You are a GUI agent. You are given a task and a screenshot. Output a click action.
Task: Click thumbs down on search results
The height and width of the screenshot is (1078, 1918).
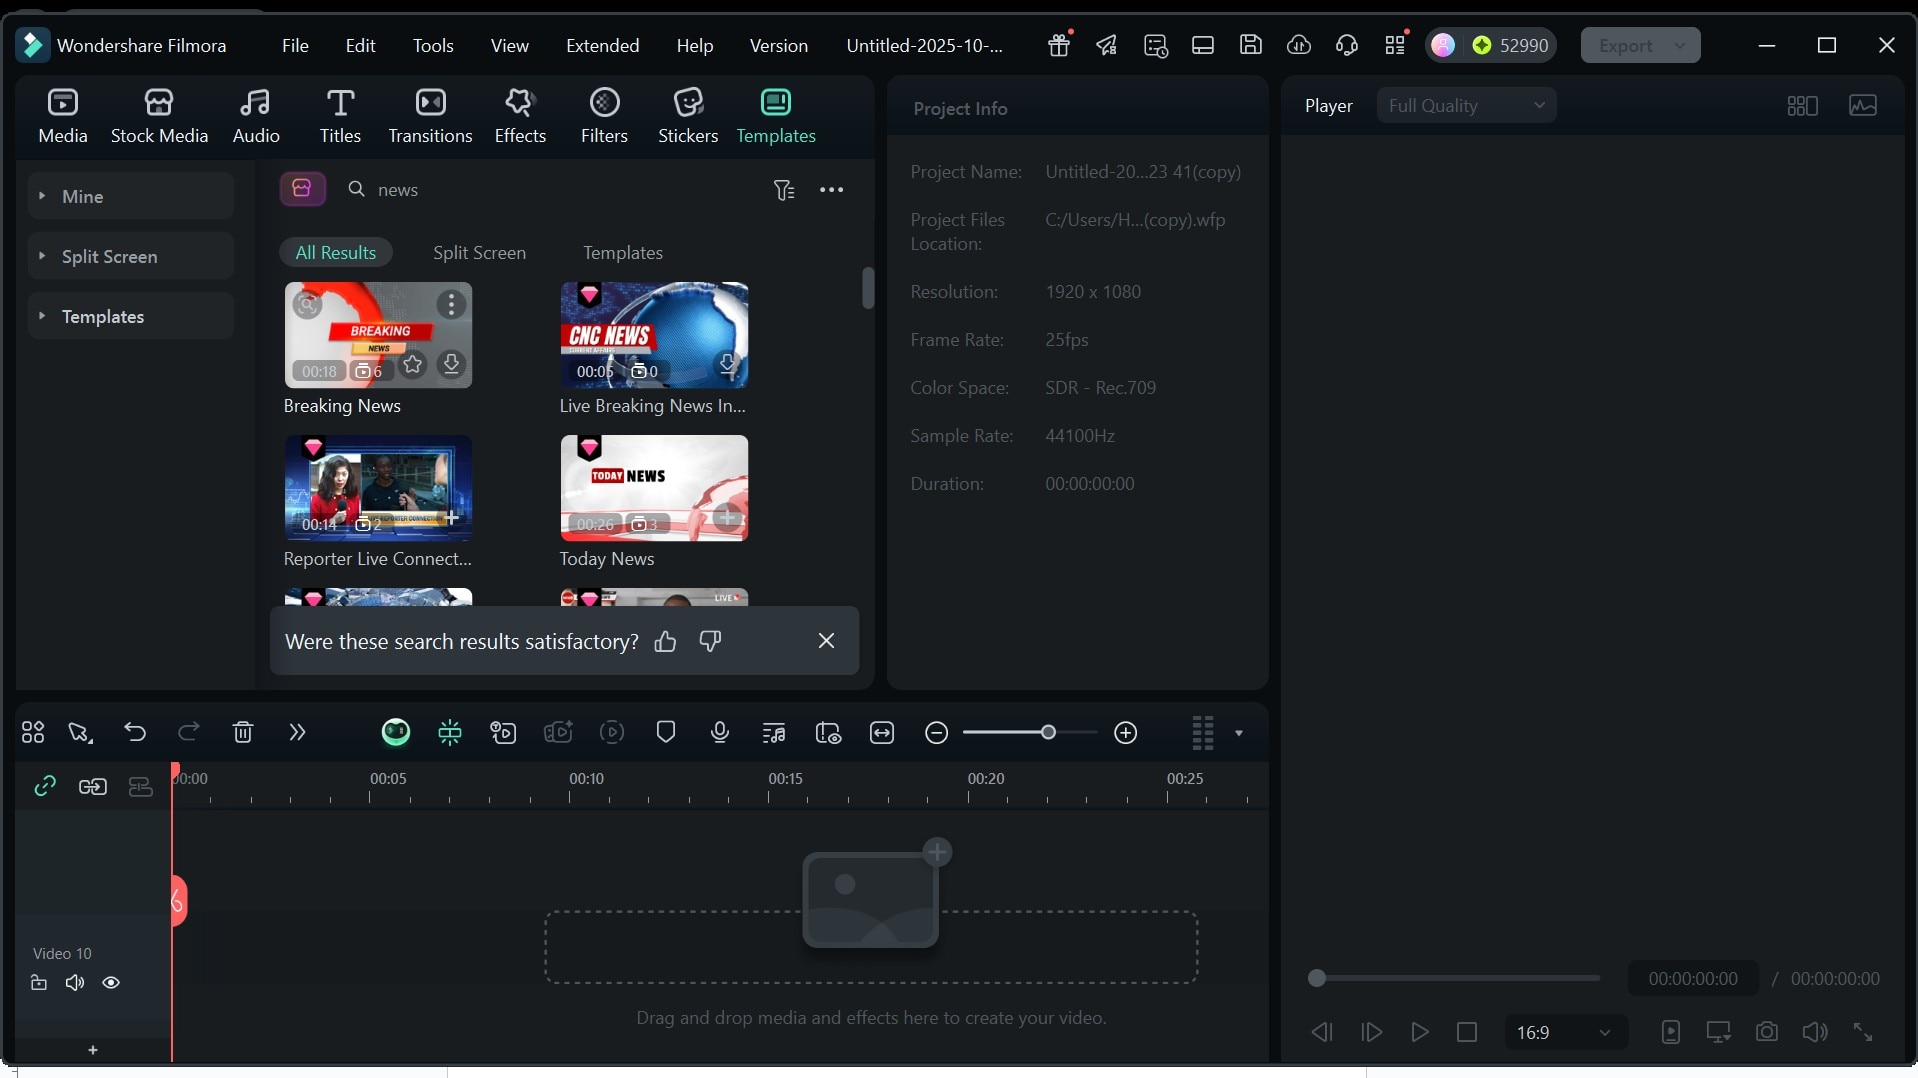click(x=710, y=641)
